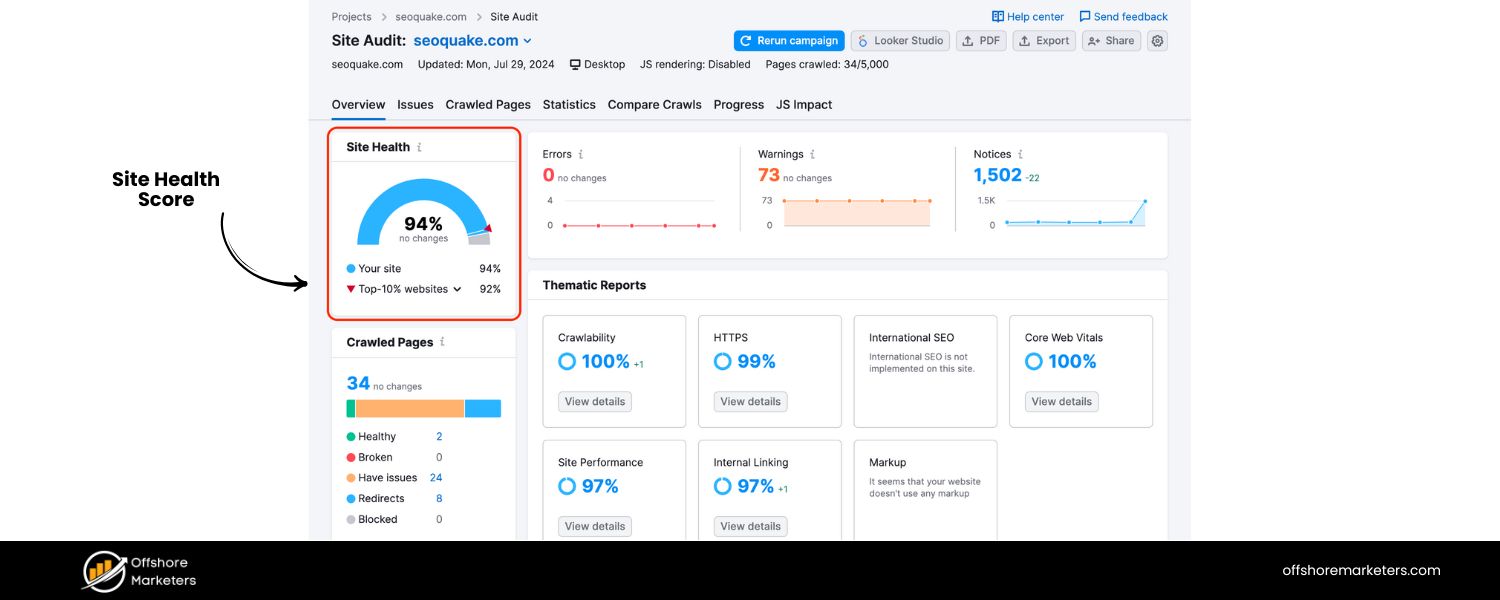Click the Export upload icon
This screenshot has width=1500, height=600.
pos(1024,40)
